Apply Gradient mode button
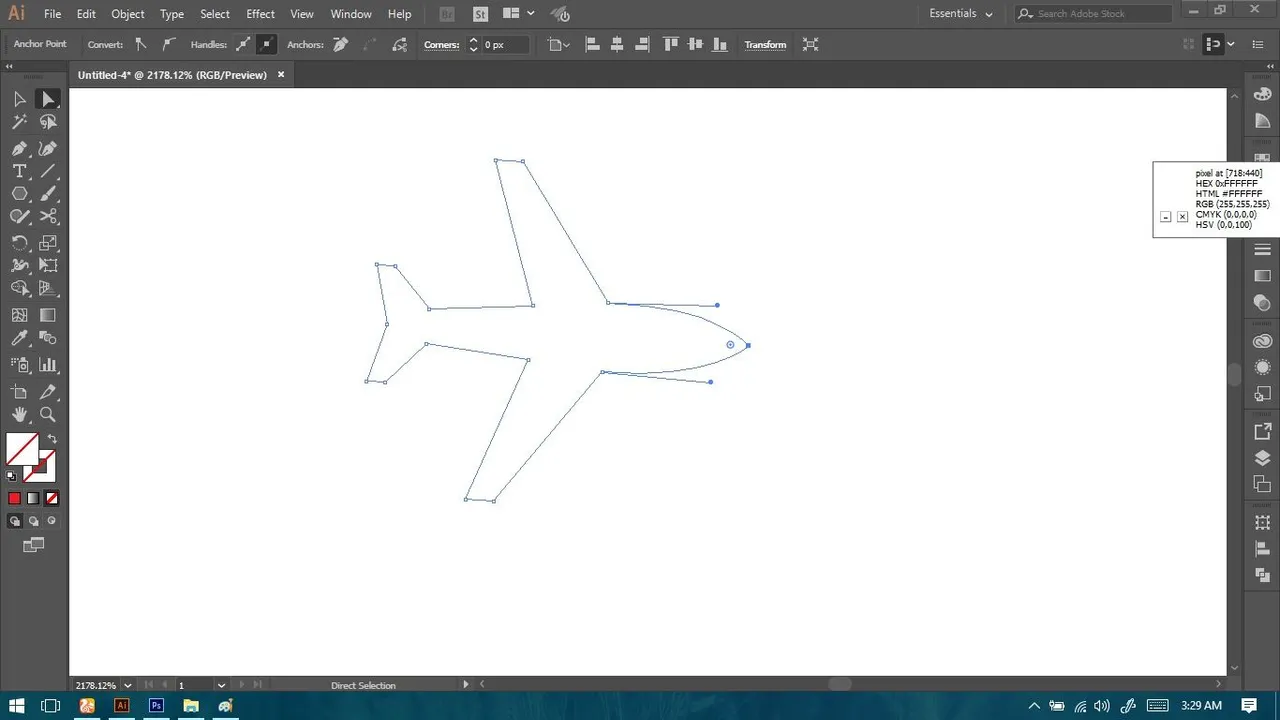Viewport: 1280px width, 720px height. 33,498
